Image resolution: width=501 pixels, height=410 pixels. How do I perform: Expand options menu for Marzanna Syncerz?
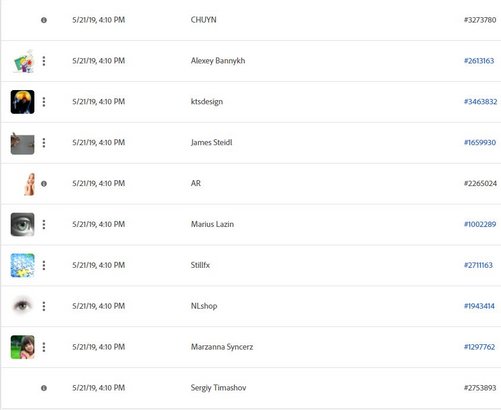44,347
